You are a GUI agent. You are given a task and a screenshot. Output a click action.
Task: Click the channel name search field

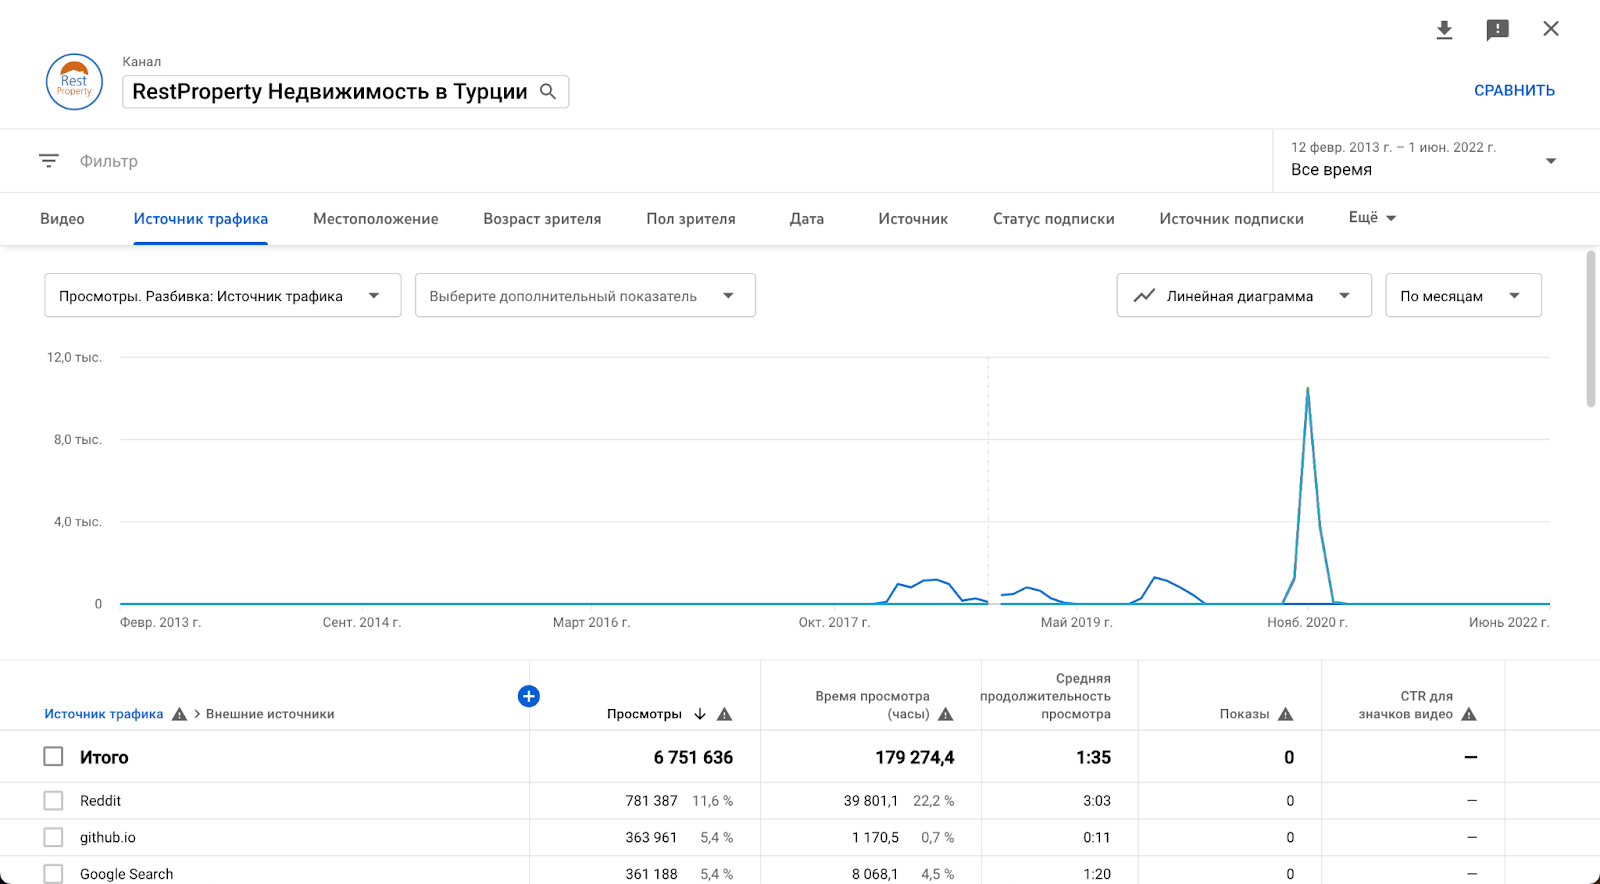pos(345,91)
